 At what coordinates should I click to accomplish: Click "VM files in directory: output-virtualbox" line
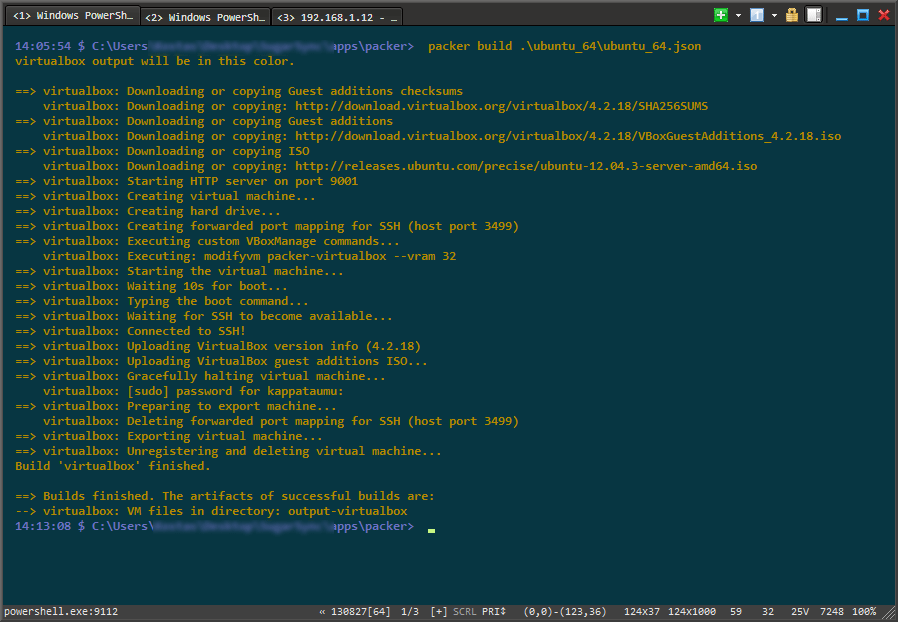pyautogui.click(x=211, y=511)
